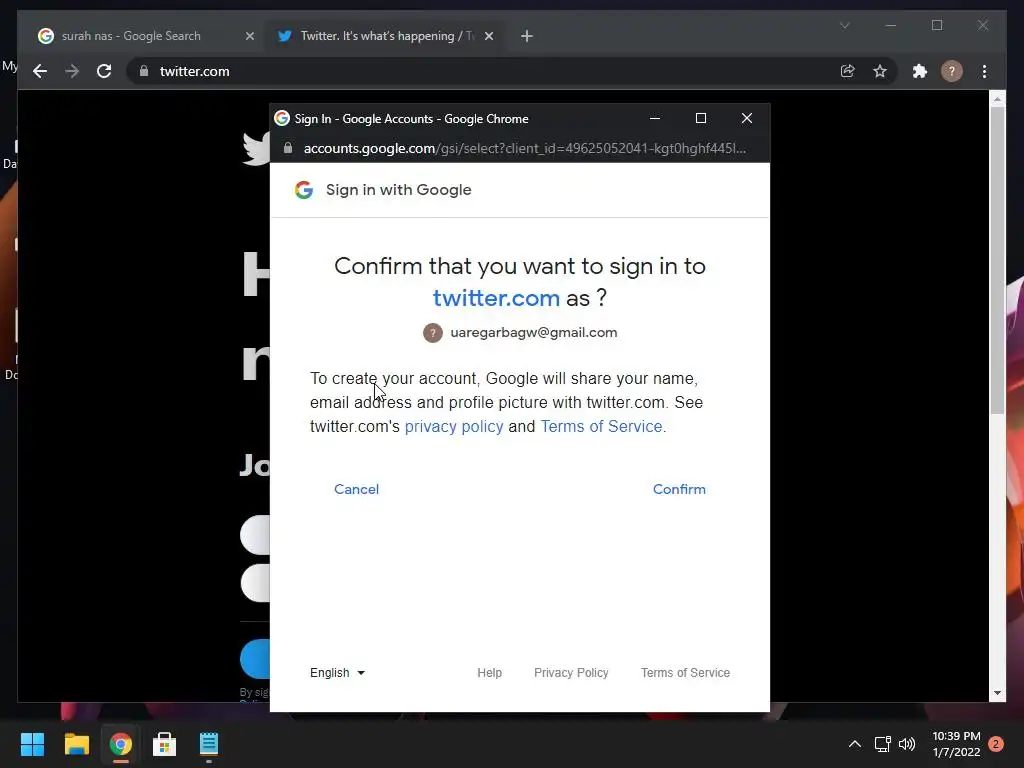Expand the English language dropdown
The width and height of the screenshot is (1024, 768).
[x=337, y=673]
